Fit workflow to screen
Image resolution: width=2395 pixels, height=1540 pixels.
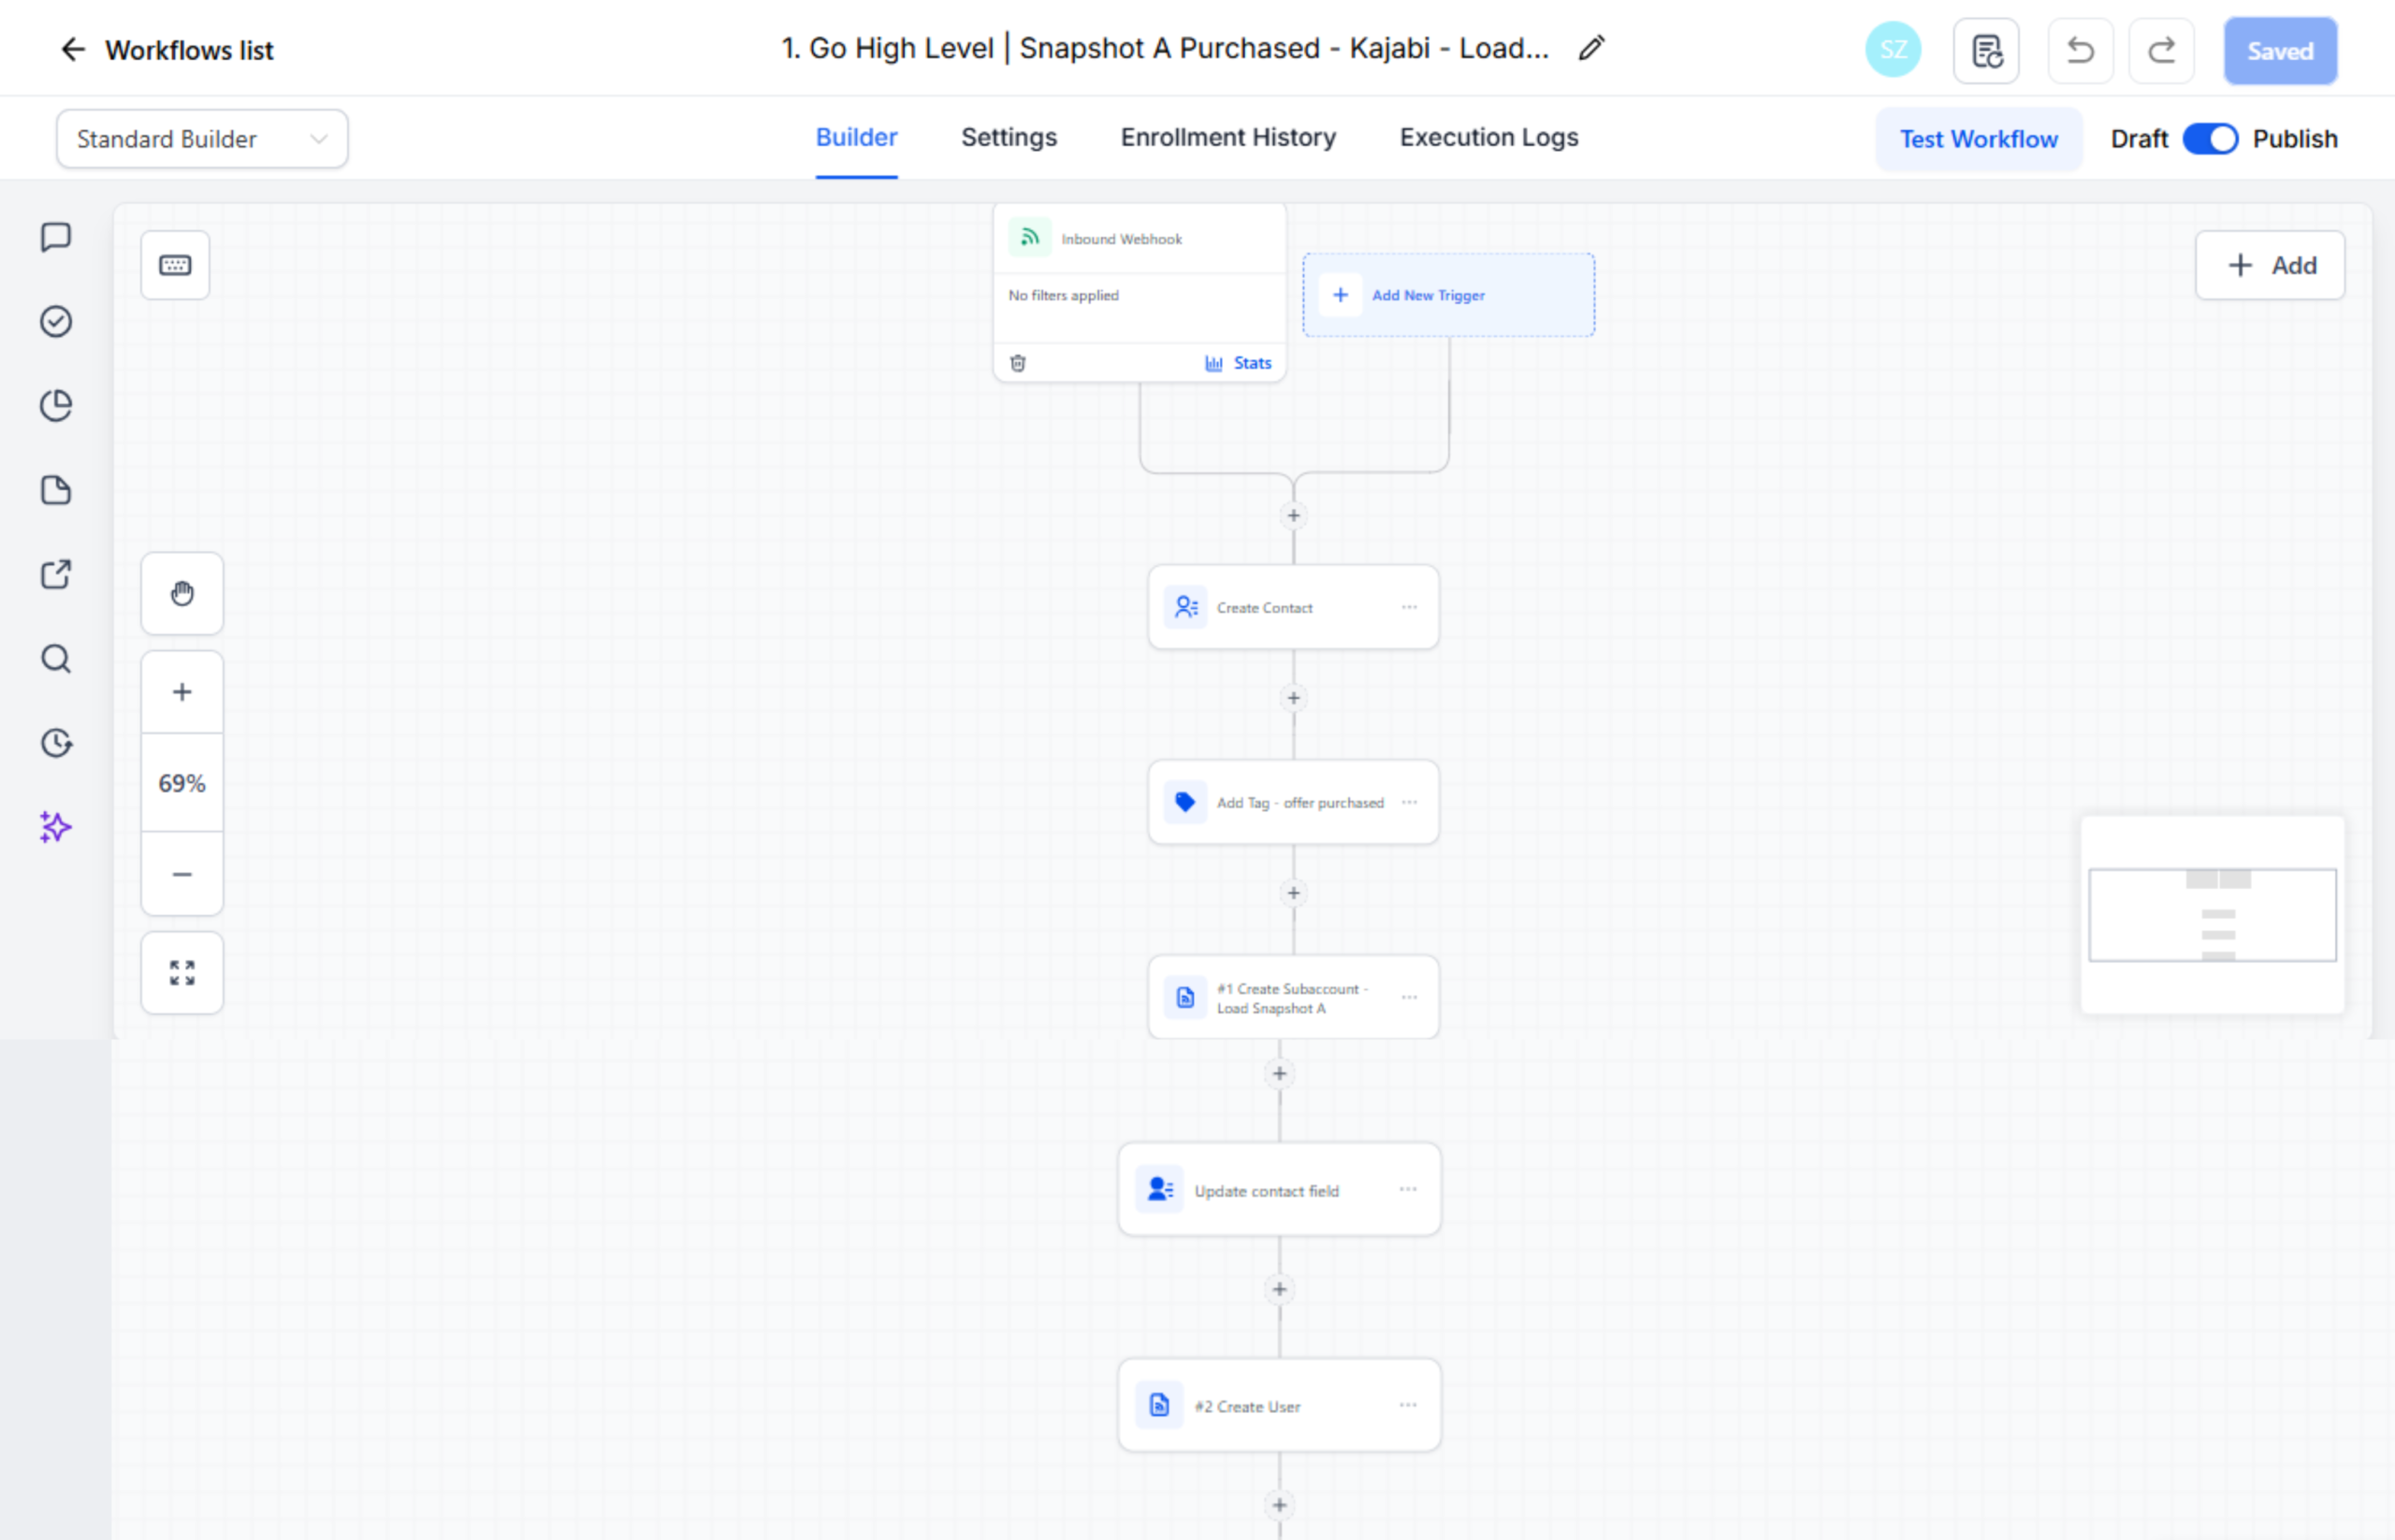tap(182, 973)
